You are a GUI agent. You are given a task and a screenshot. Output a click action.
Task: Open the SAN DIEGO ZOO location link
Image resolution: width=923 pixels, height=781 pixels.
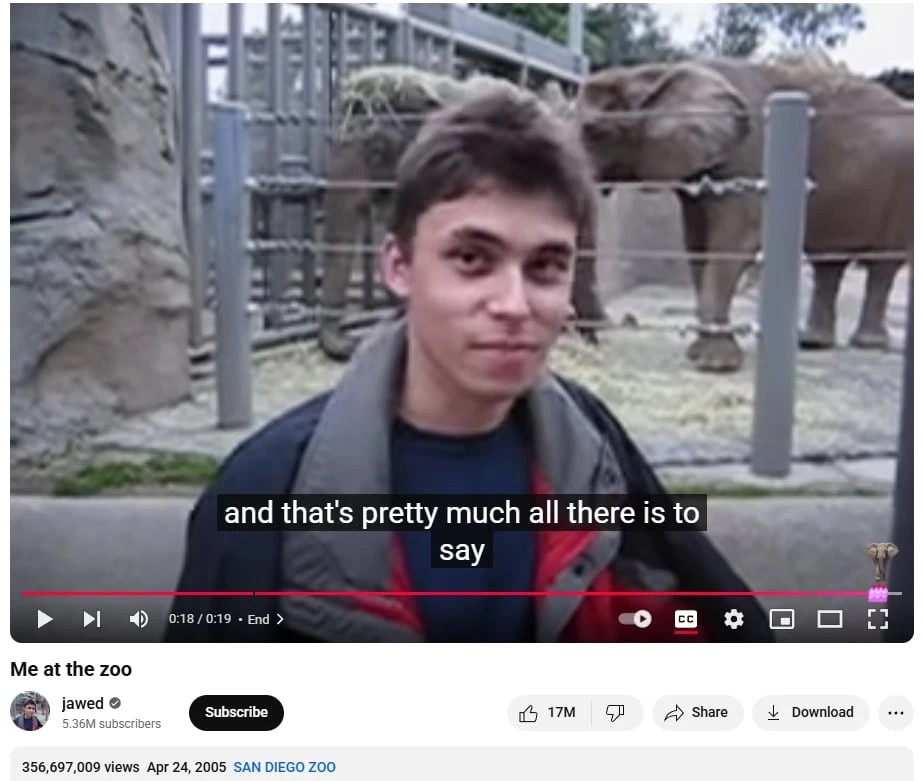pyautogui.click(x=284, y=767)
